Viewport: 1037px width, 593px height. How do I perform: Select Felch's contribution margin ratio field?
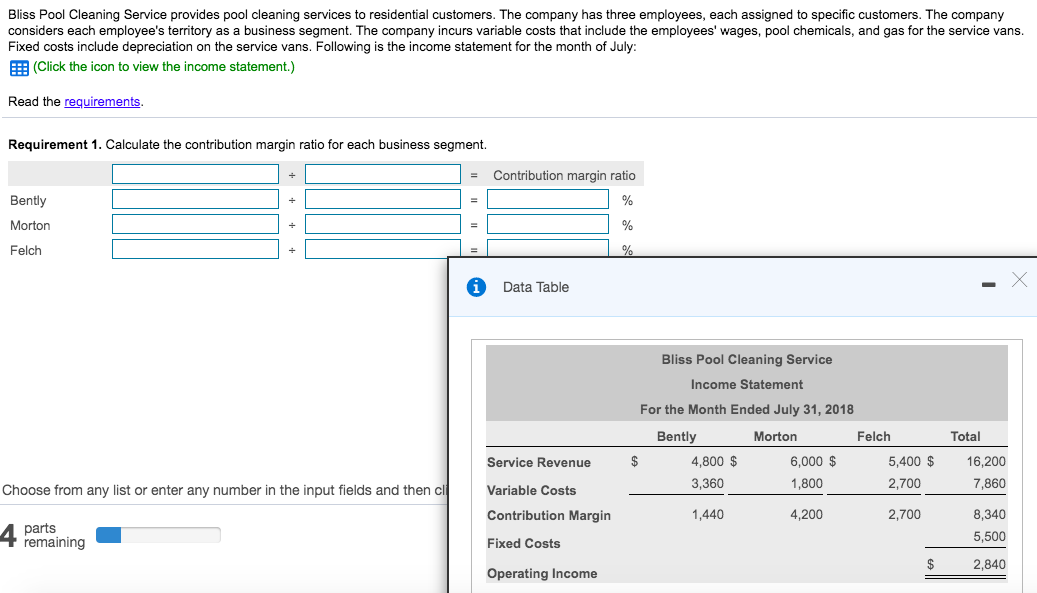[548, 247]
